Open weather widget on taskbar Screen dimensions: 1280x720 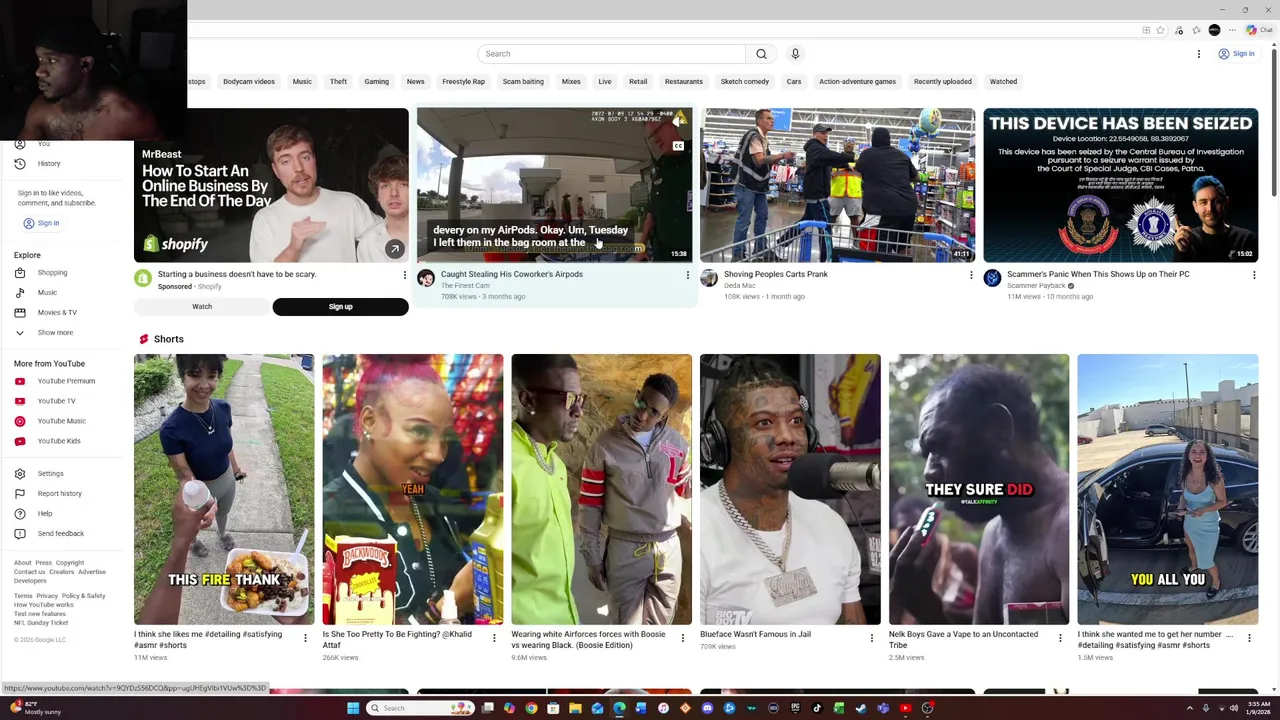(36, 708)
